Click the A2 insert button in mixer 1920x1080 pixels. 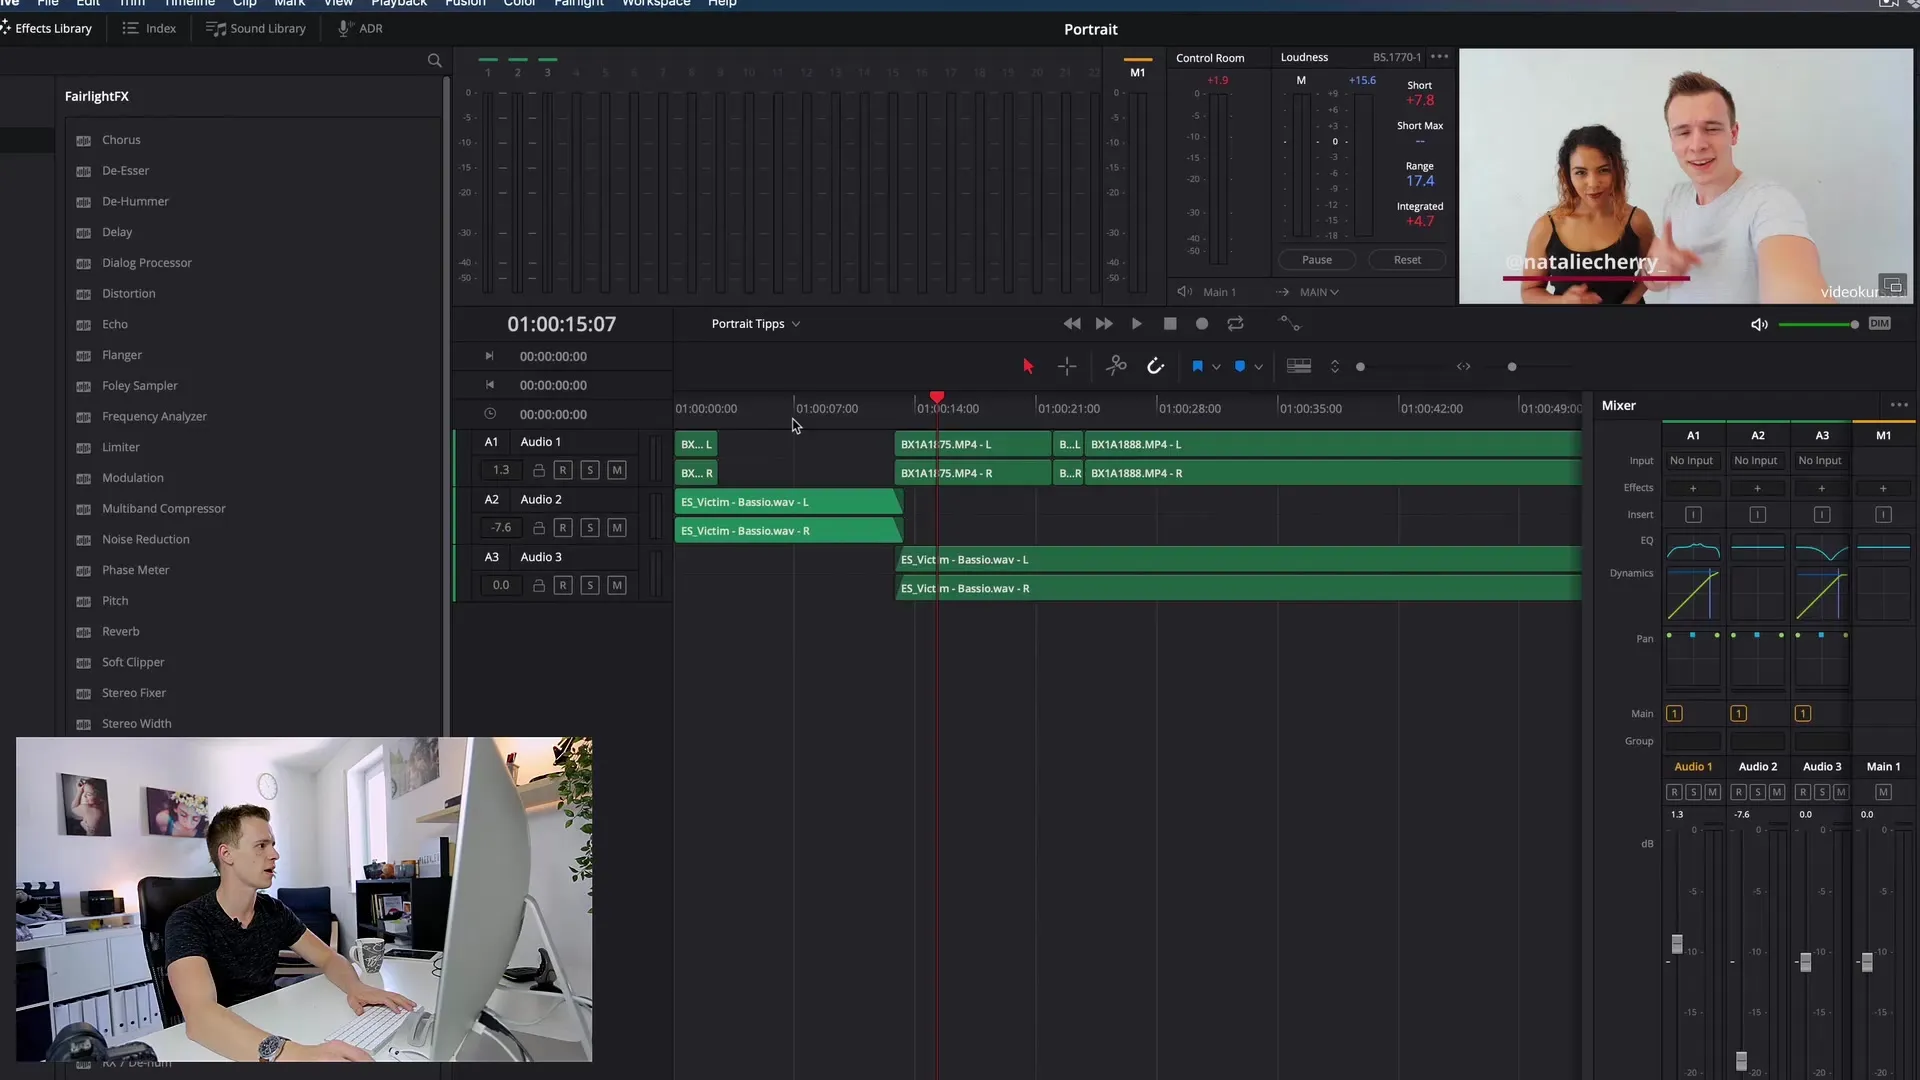[x=1757, y=515]
